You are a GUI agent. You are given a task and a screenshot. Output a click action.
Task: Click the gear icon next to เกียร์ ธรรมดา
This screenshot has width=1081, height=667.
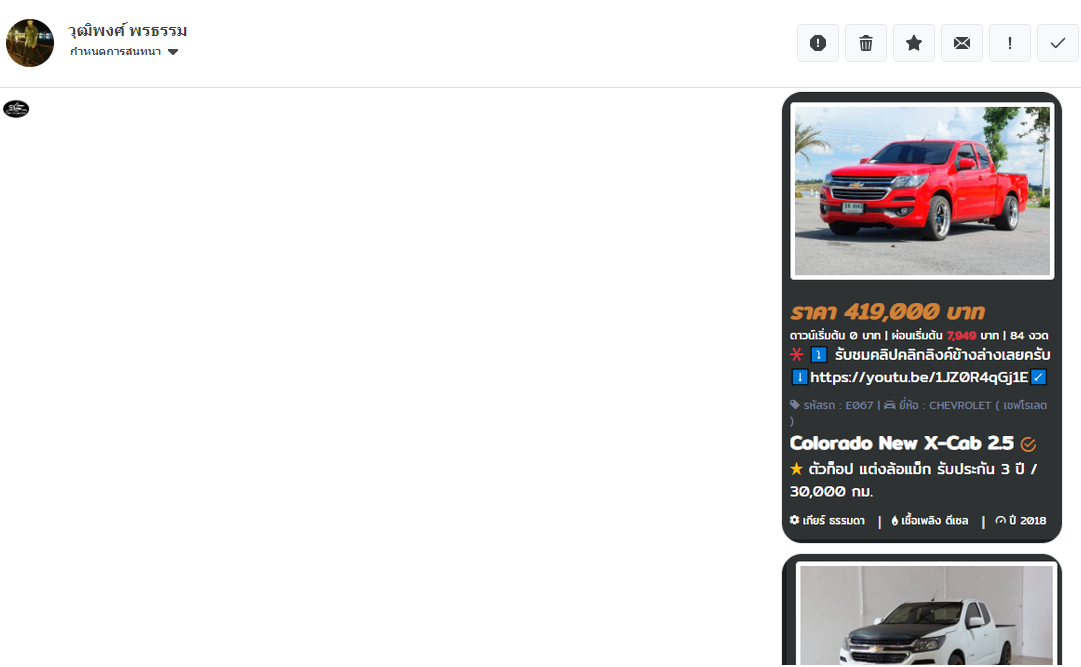point(795,520)
